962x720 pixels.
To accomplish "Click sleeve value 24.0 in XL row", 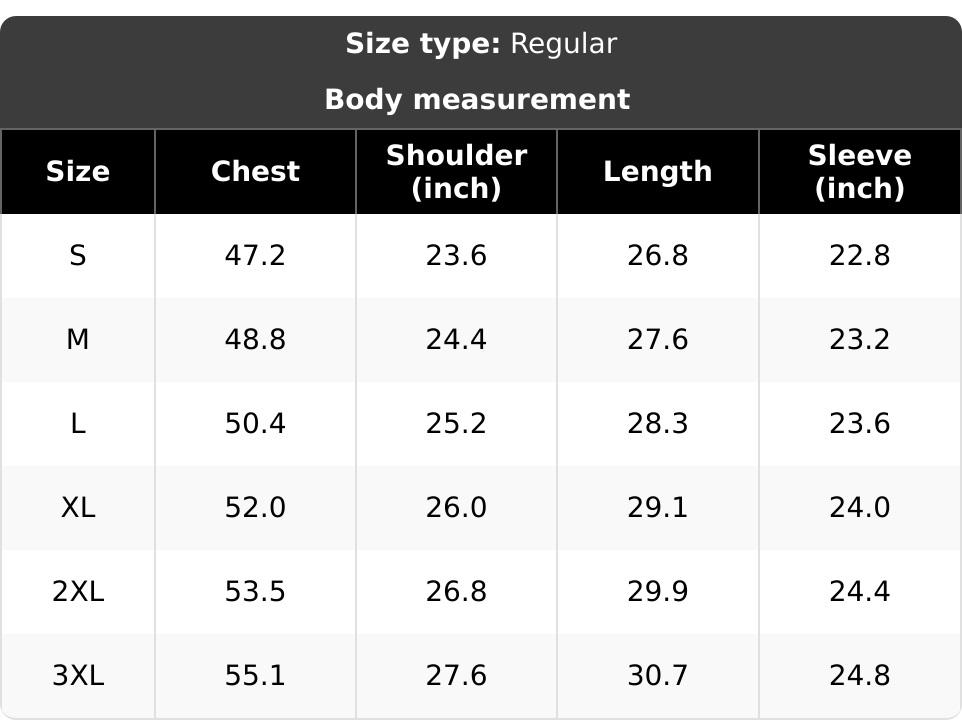I will [860, 508].
